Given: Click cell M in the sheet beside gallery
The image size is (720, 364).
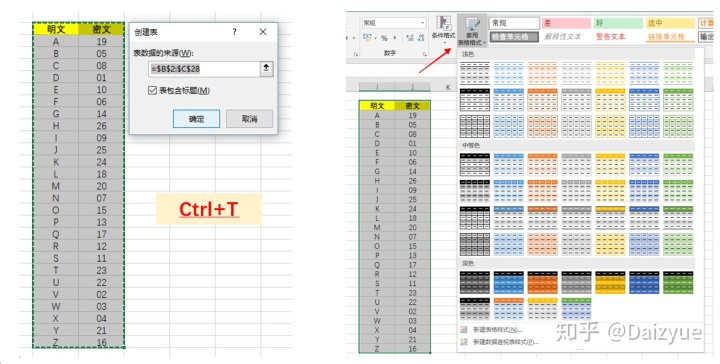Looking at the screenshot, I should (377, 227).
